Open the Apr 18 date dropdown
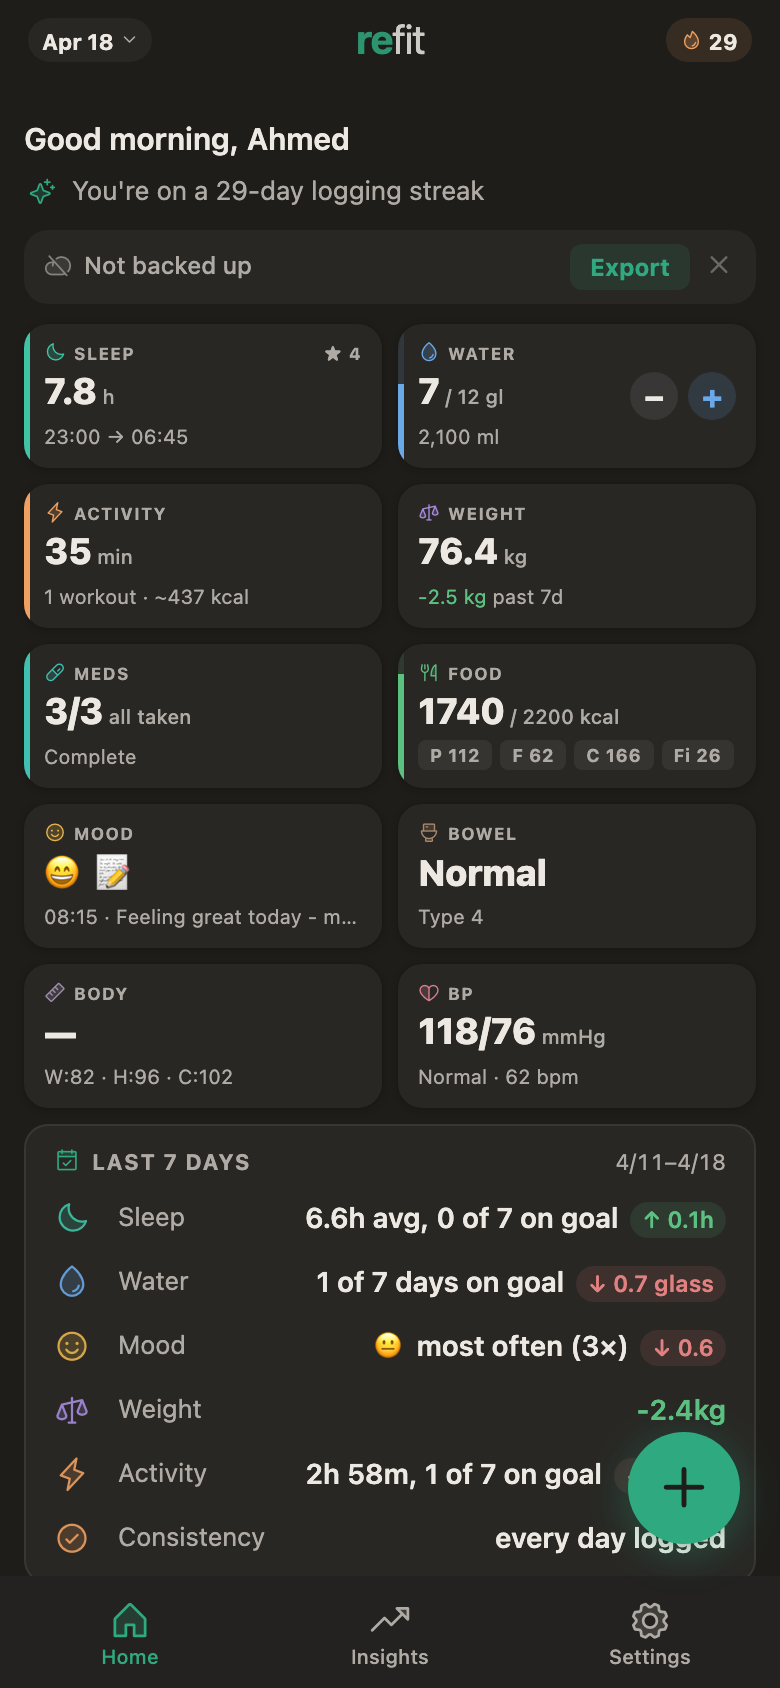Image resolution: width=780 pixels, height=1688 pixels. pyautogui.click(x=89, y=42)
